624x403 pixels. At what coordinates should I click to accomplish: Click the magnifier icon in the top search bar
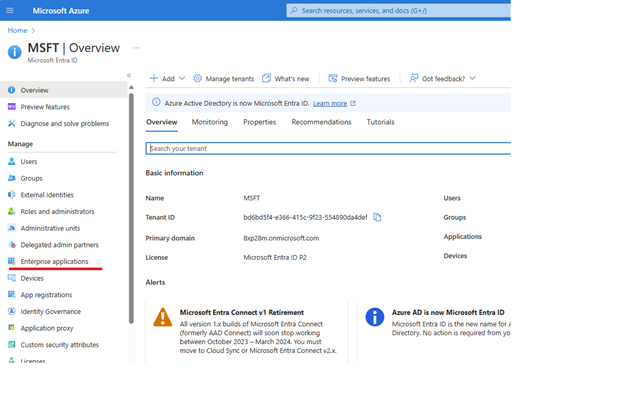294,10
